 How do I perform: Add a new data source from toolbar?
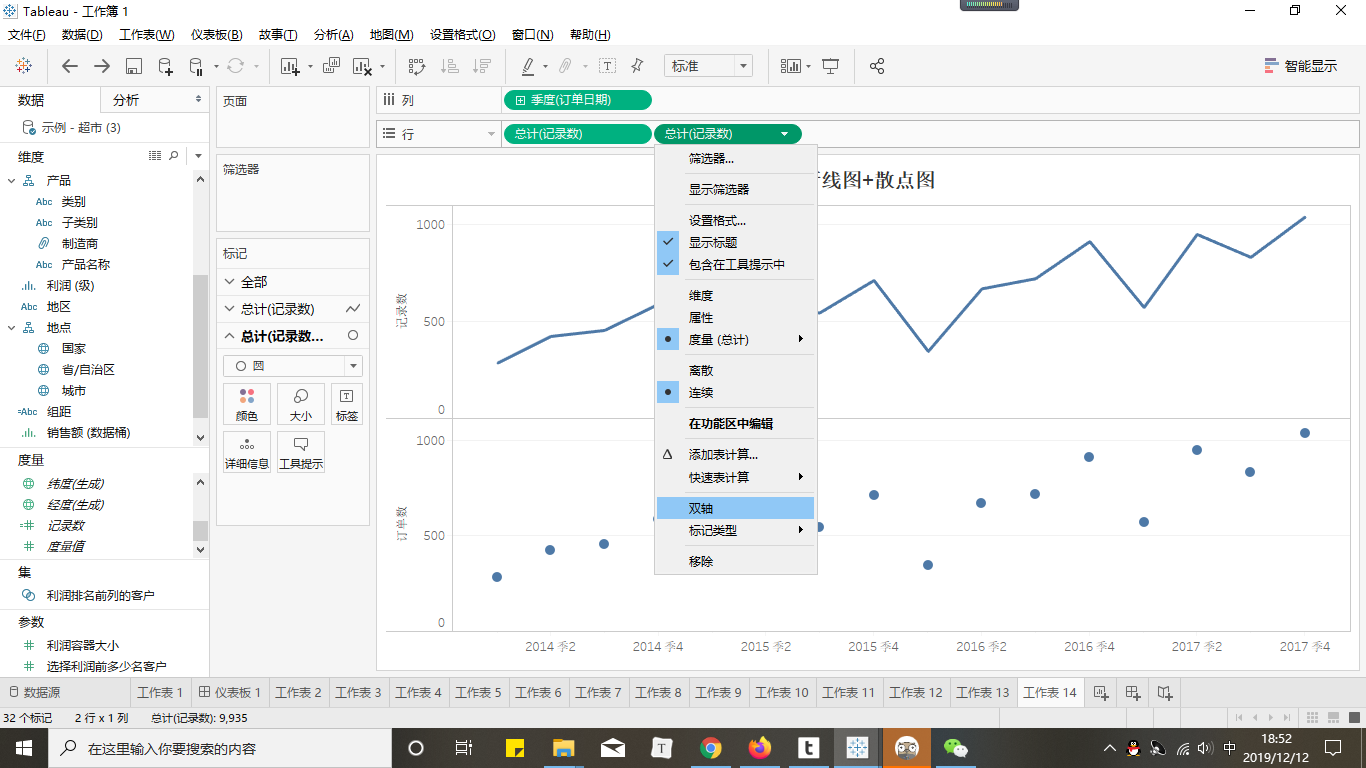point(166,66)
